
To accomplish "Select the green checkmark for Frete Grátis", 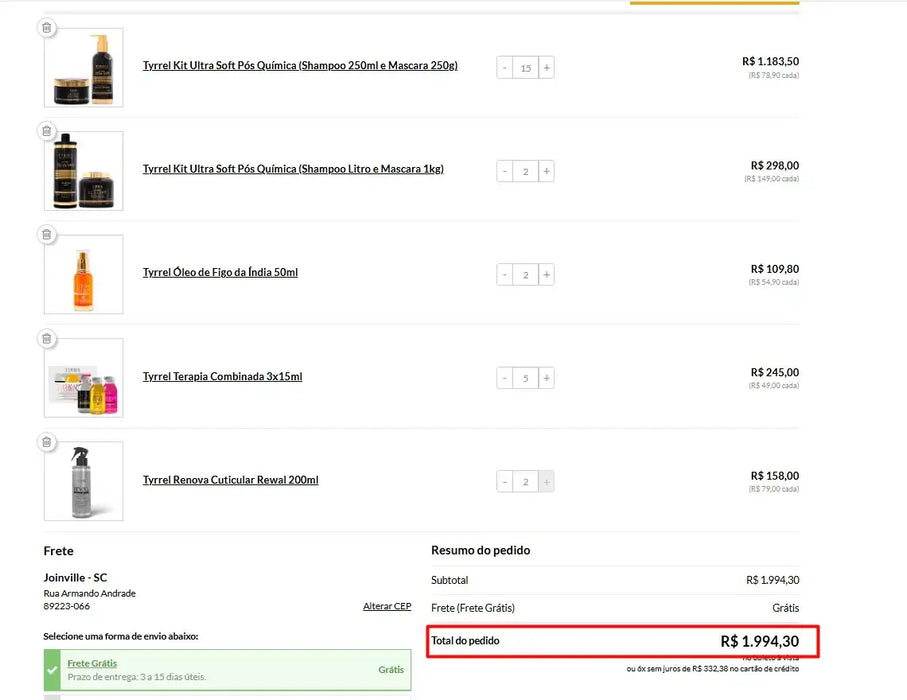I will pos(52,669).
